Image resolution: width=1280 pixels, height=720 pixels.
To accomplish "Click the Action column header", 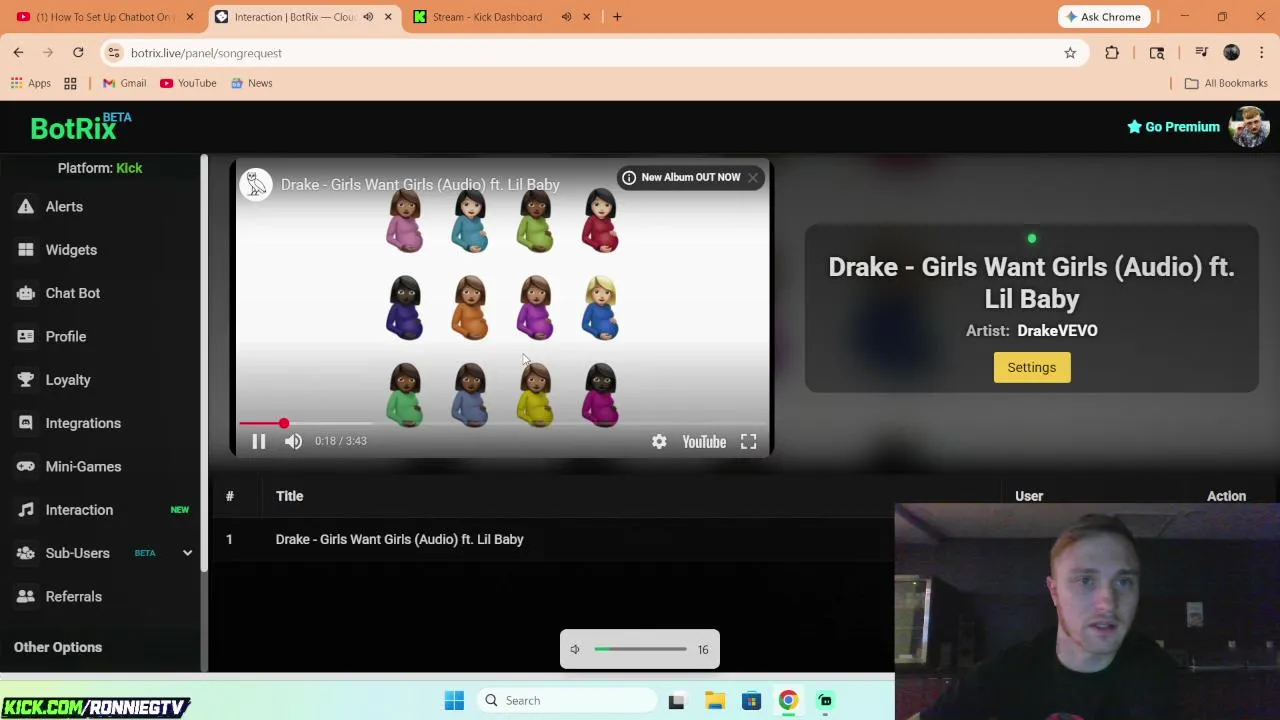I will [1226, 496].
